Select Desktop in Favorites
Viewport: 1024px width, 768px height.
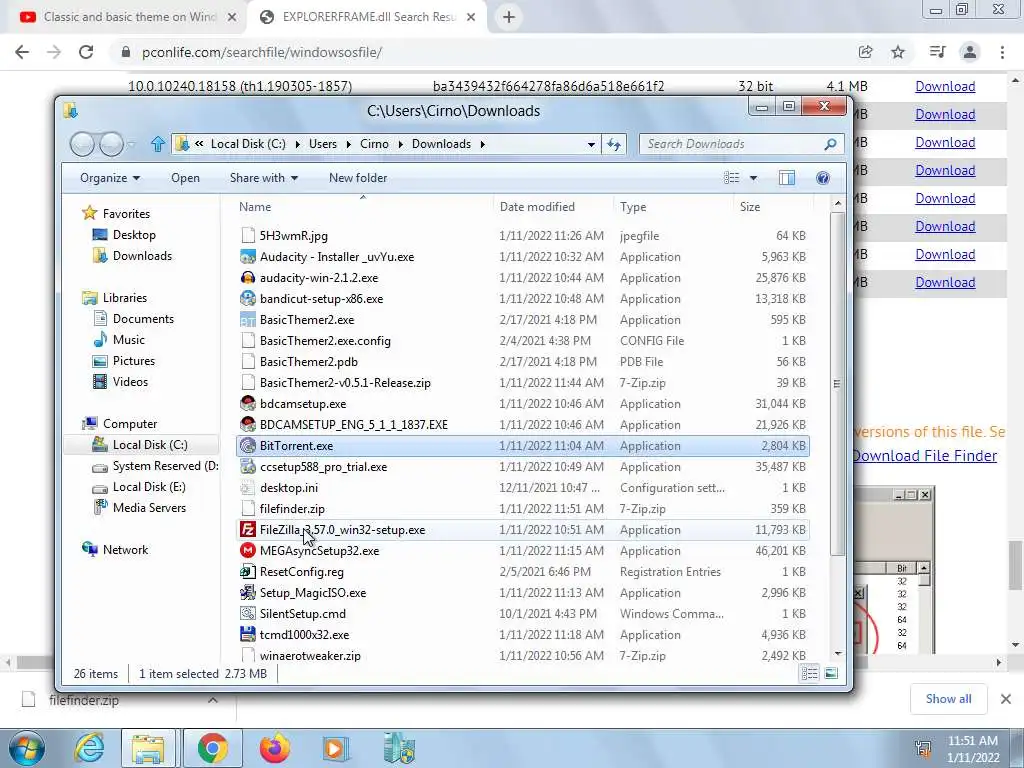(134, 234)
